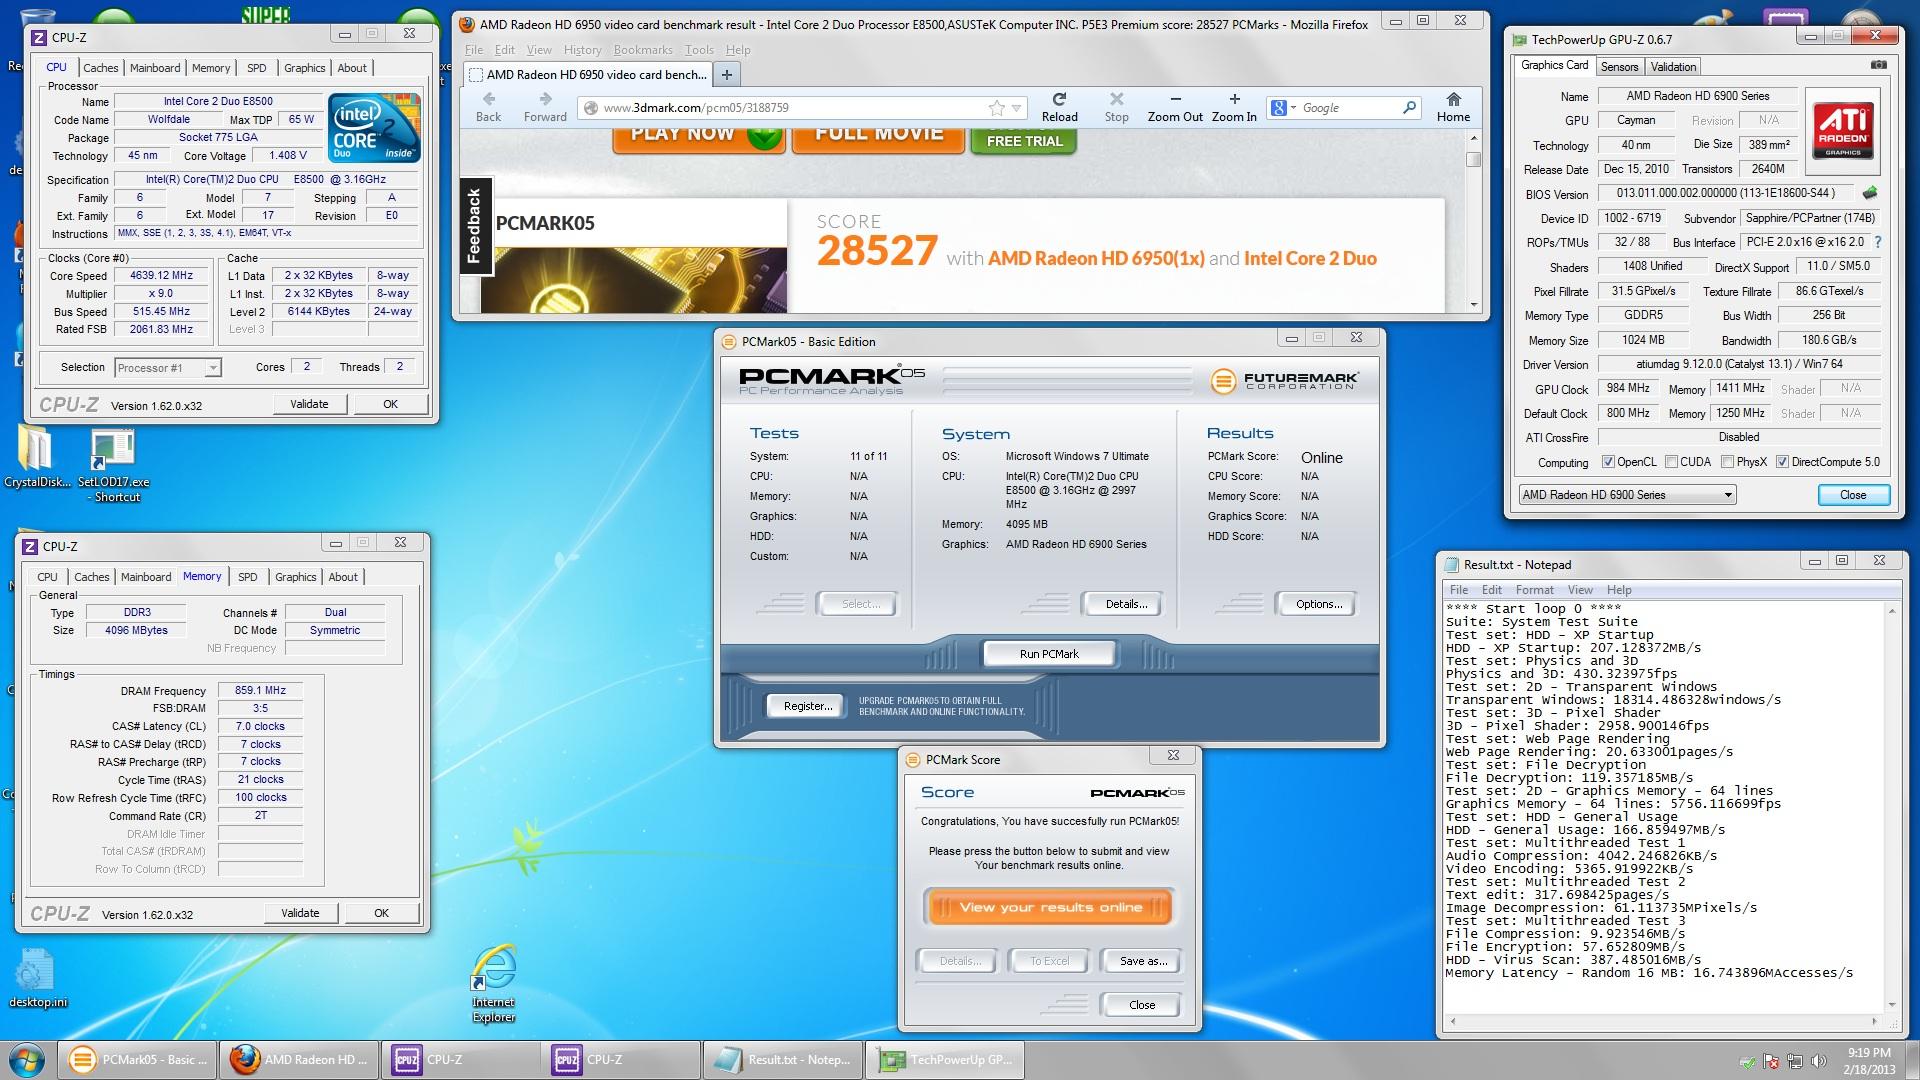Open the Windows Start orb
This screenshot has height=1080, width=1920.
pyautogui.click(x=27, y=1059)
